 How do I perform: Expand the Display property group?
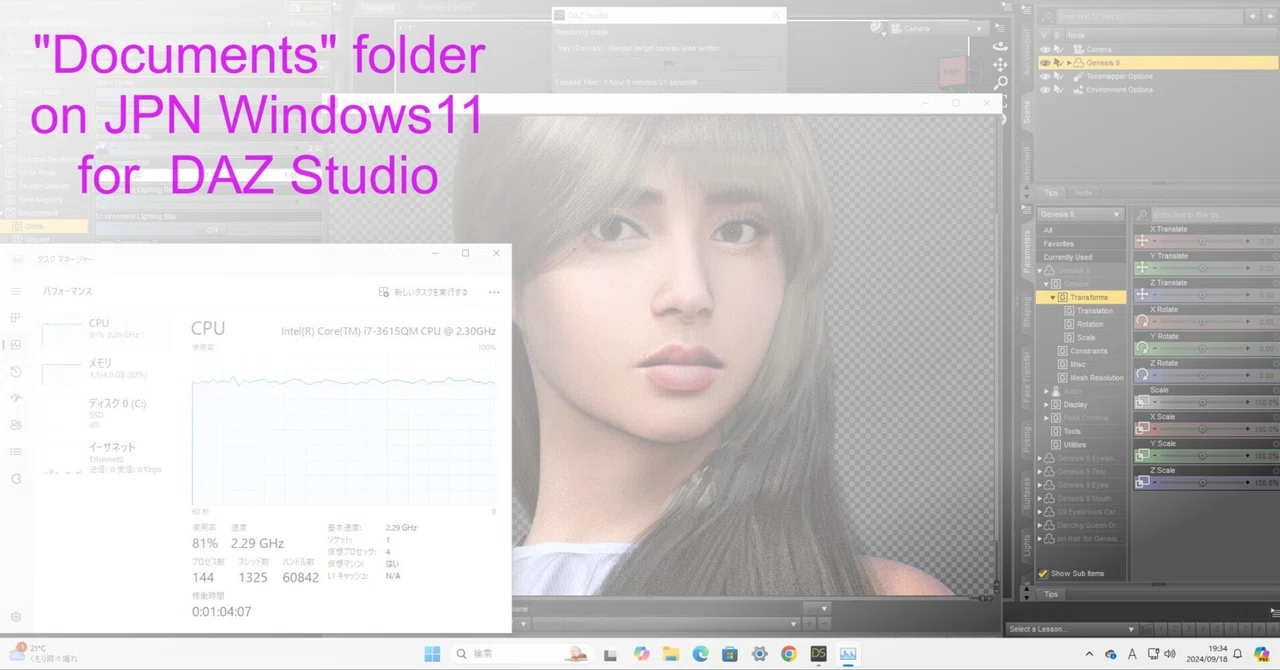(x=1046, y=404)
